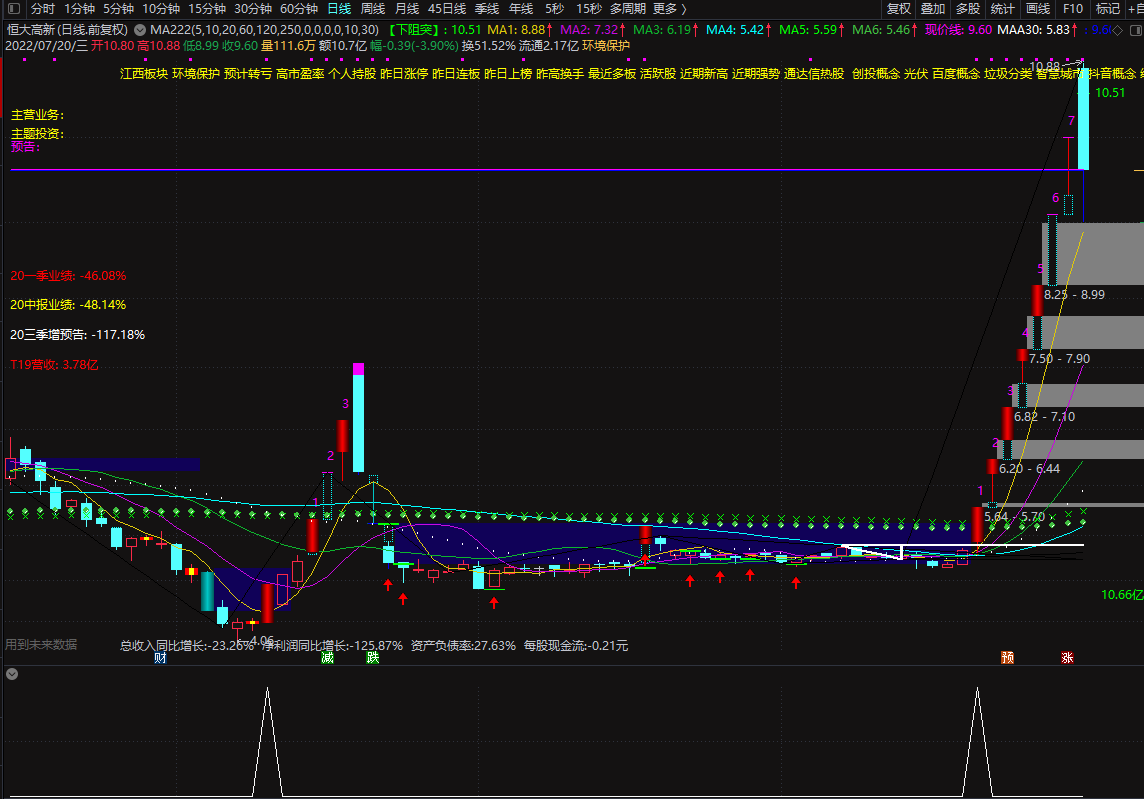Click the 预 forecast marker icon

tap(1008, 657)
